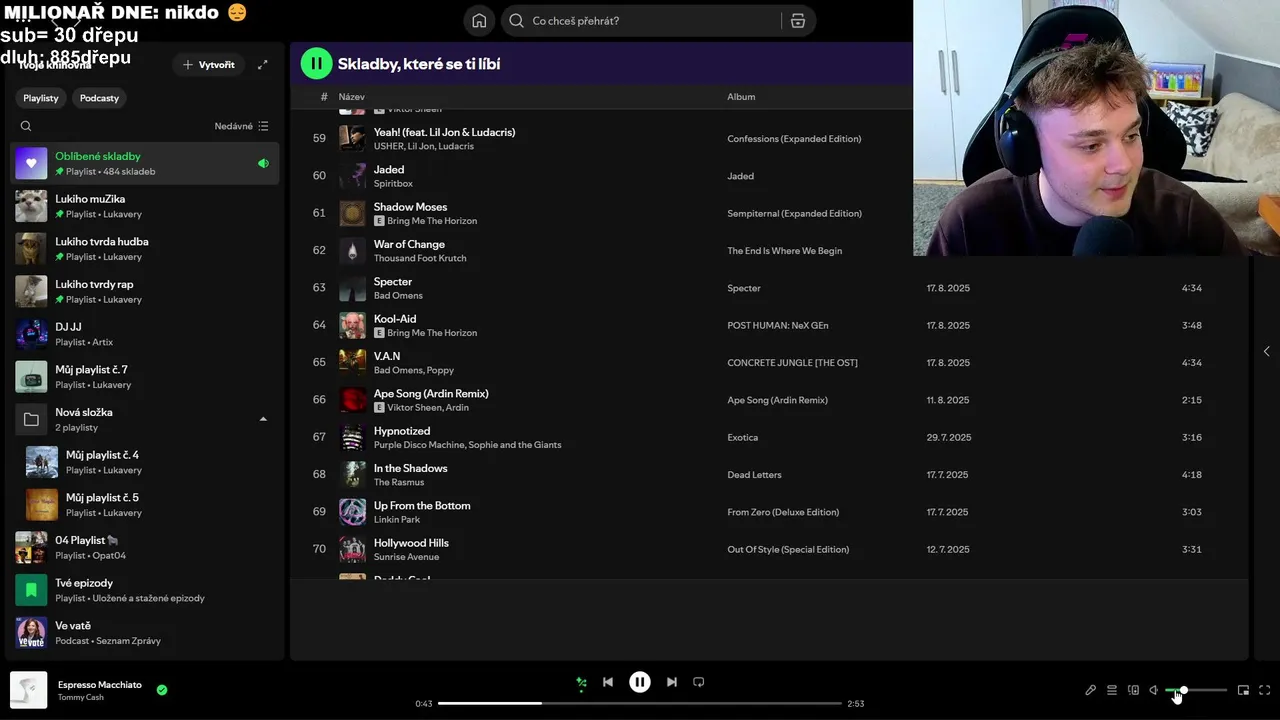Toggle repeat mode
Viewport: 1280px width, 720px height.
click(699, 682)
